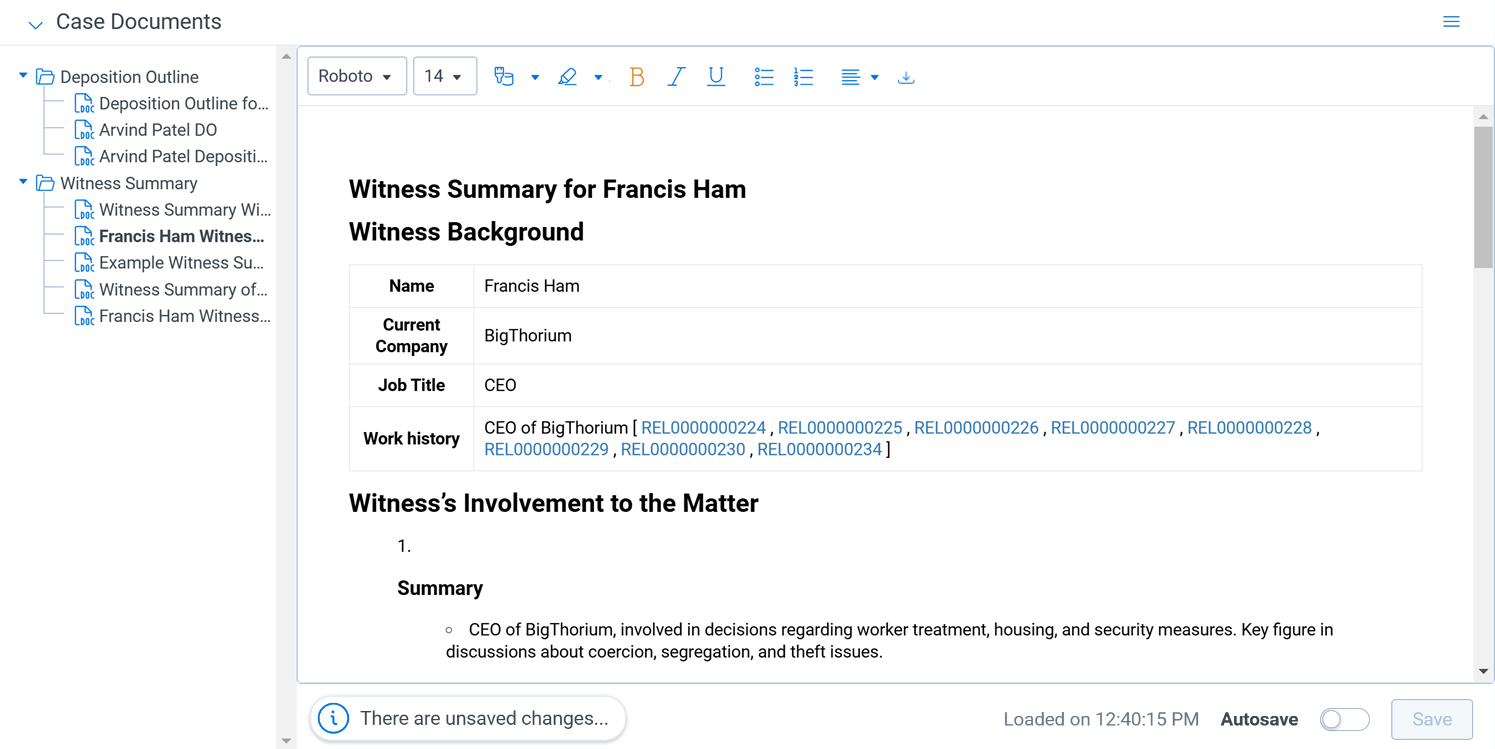Click the Save button
1495x749 pixels.
click(x=1432, y=719)
